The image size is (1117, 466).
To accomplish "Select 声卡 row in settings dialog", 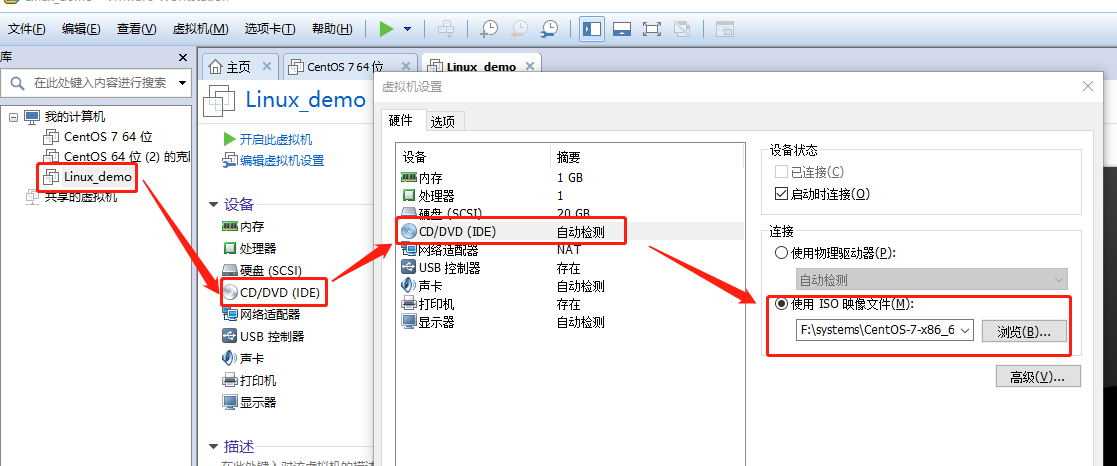I will [x=570, y=286].
